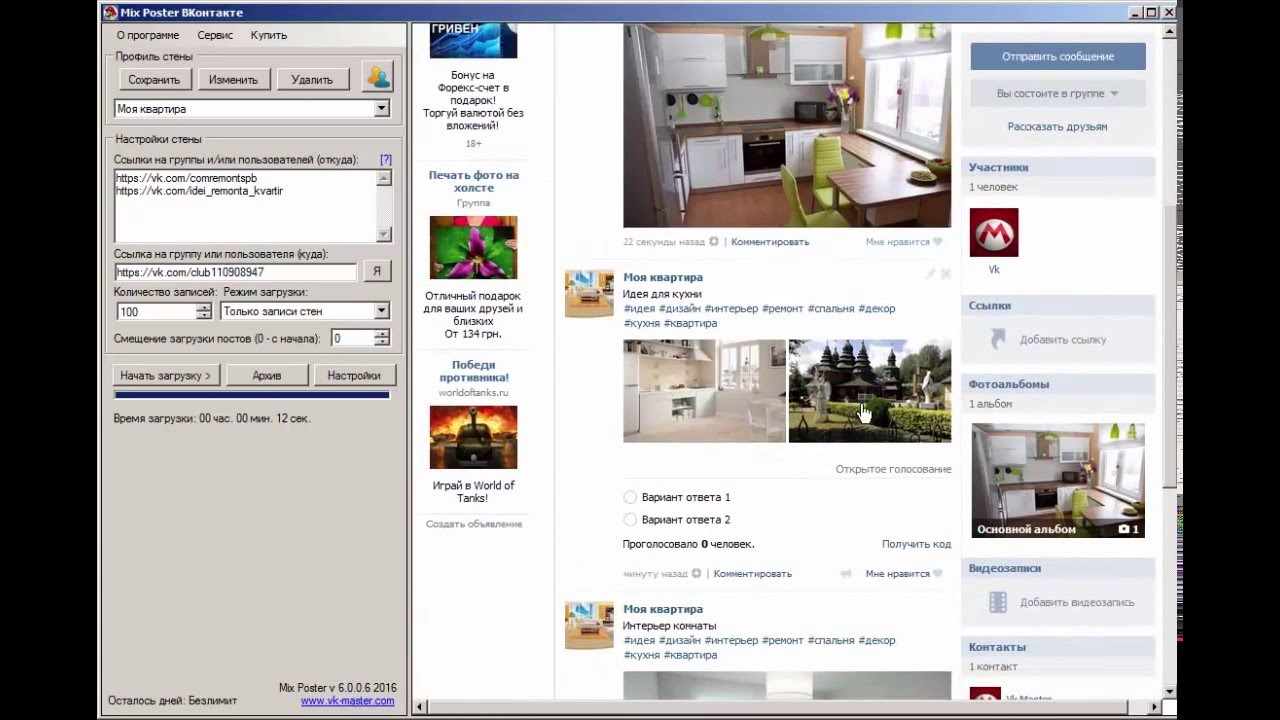The height and width of the screenshot is (720, 1280).
Task: Click the Изменить profile button
Action: pos(234,79)
